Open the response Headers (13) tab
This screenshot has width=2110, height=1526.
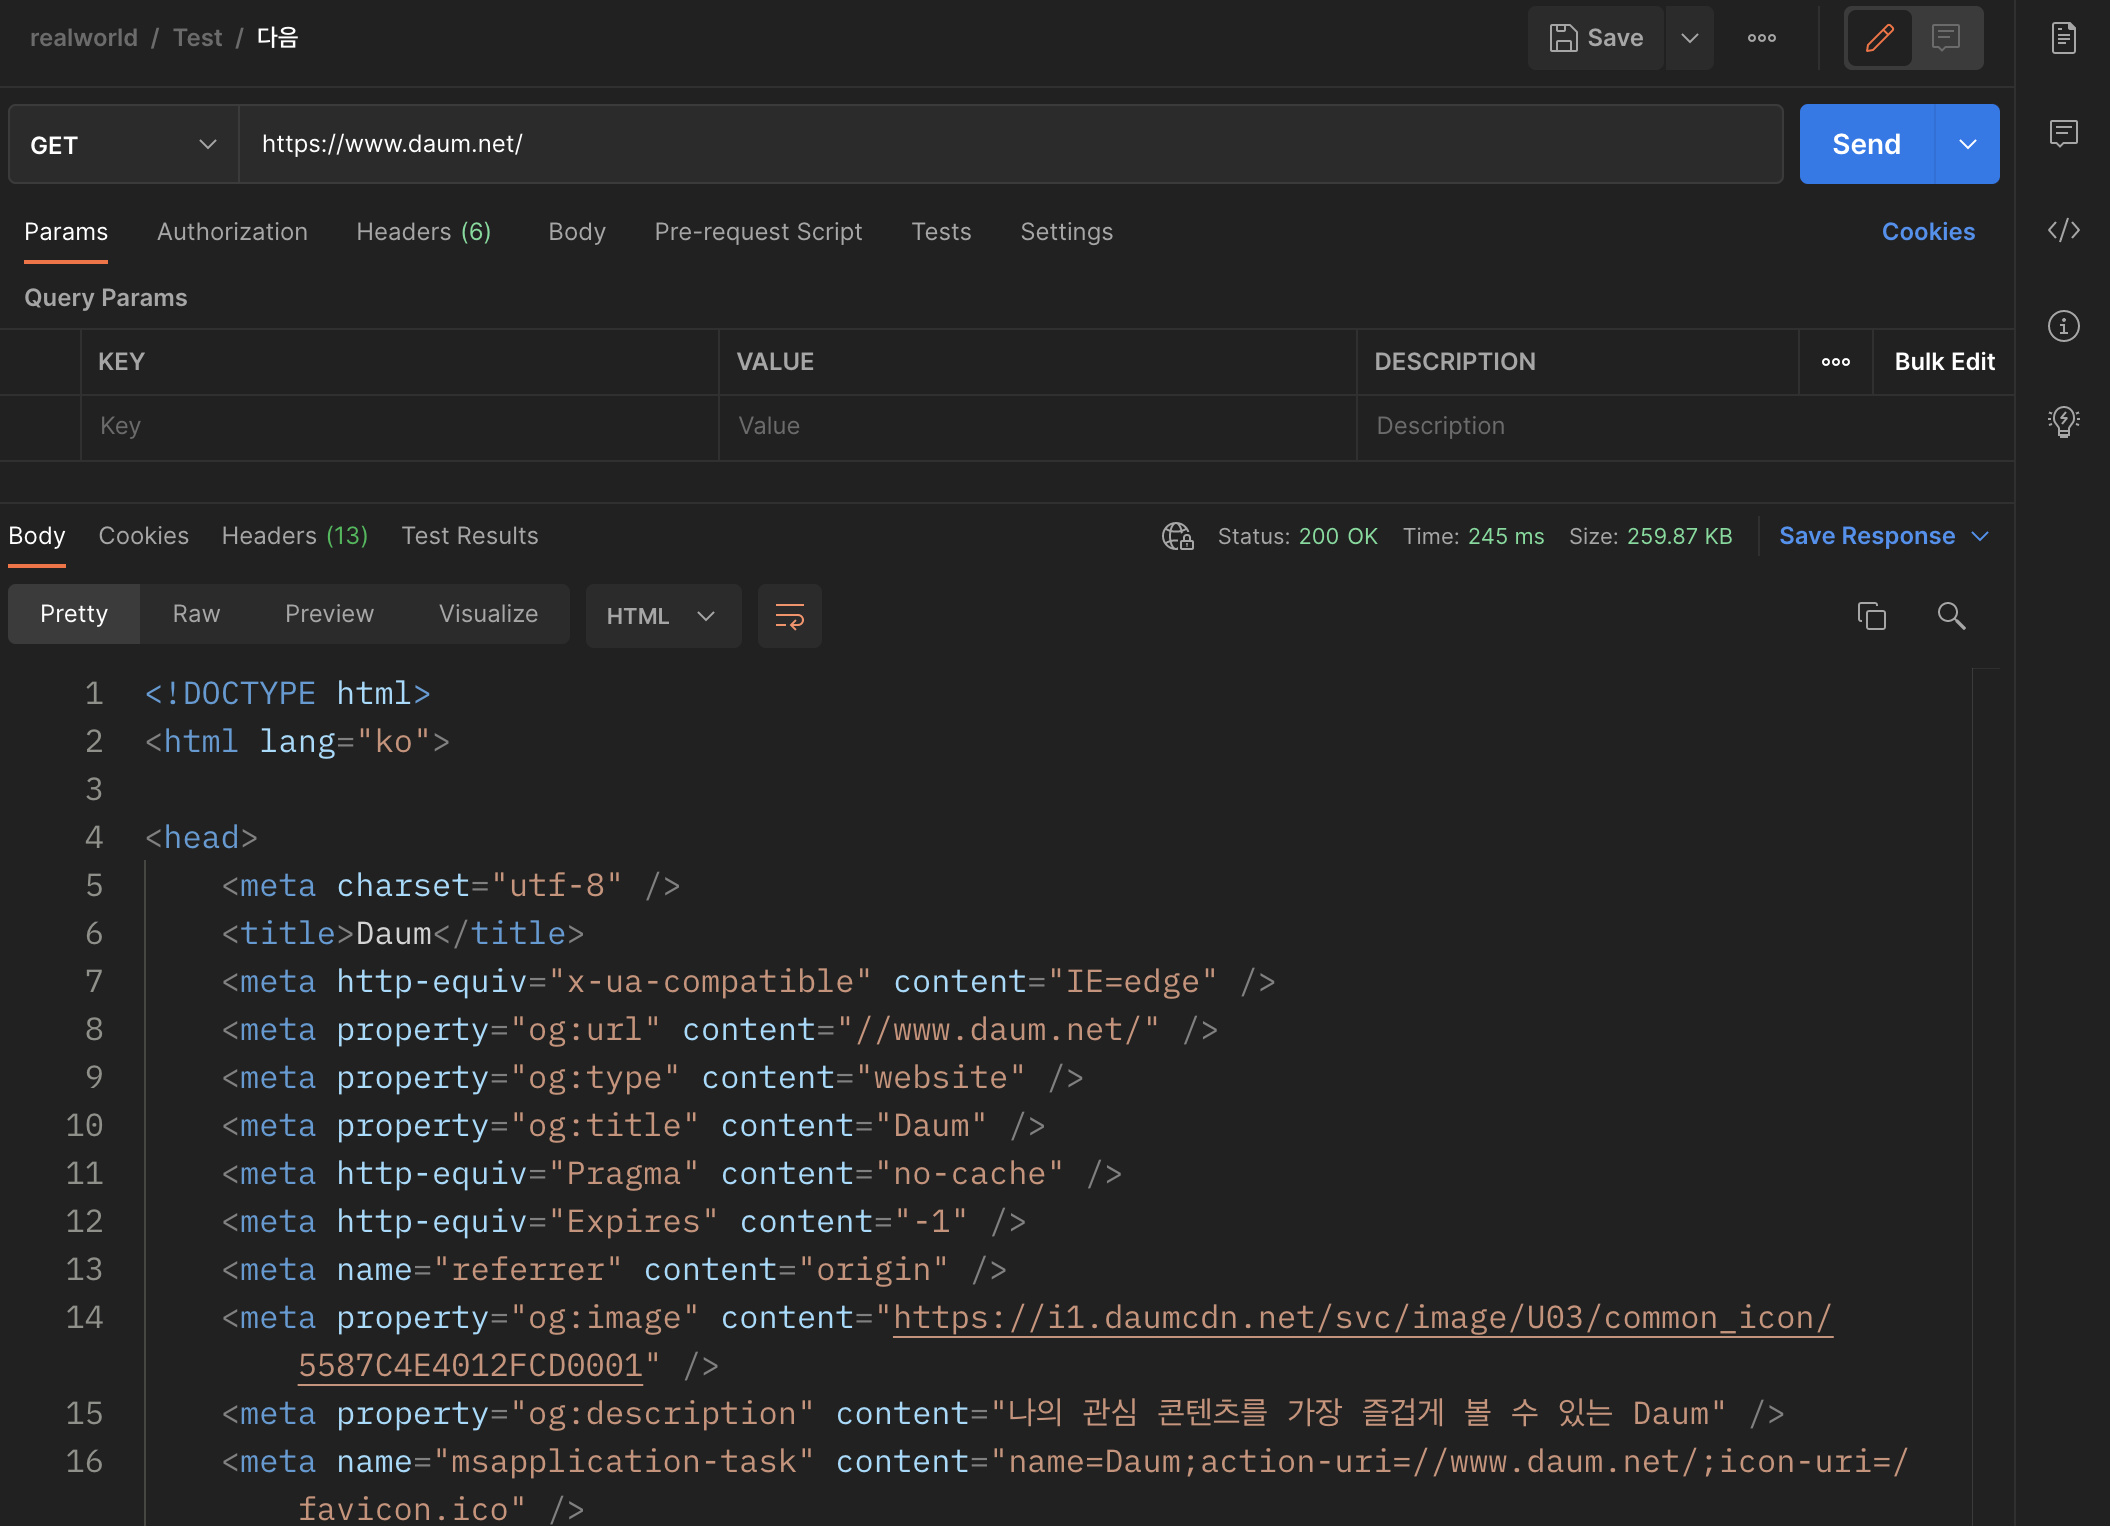[x=294, y=536]
